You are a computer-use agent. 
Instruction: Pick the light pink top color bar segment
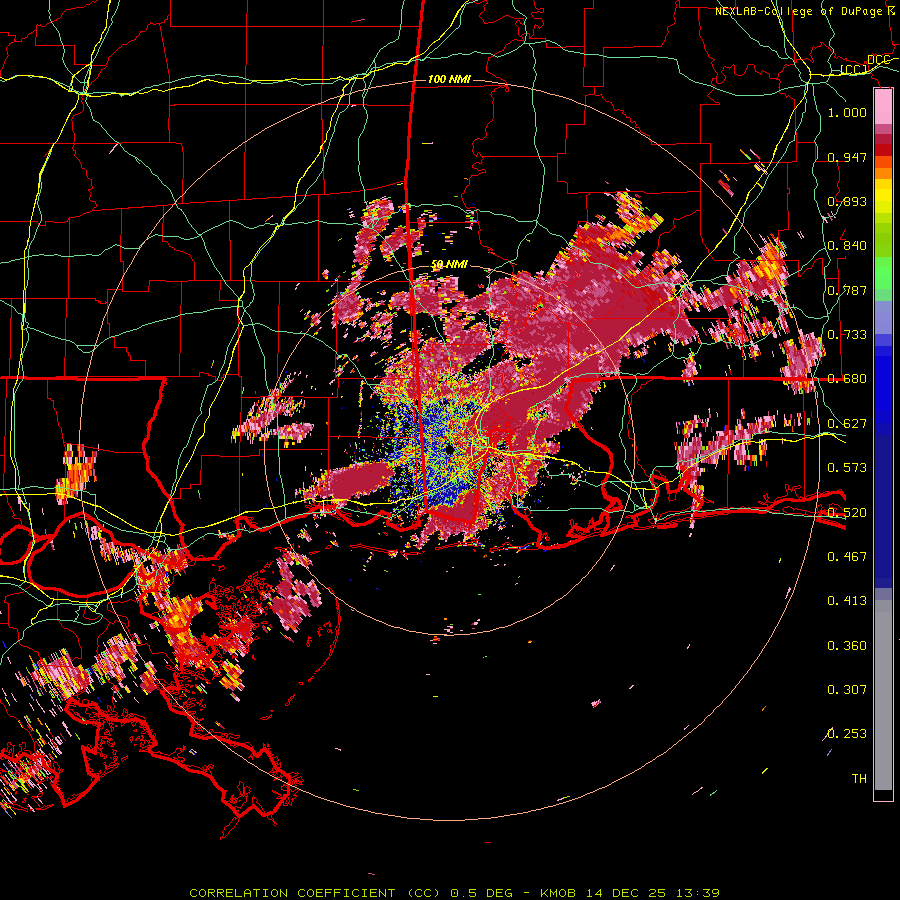883,106
